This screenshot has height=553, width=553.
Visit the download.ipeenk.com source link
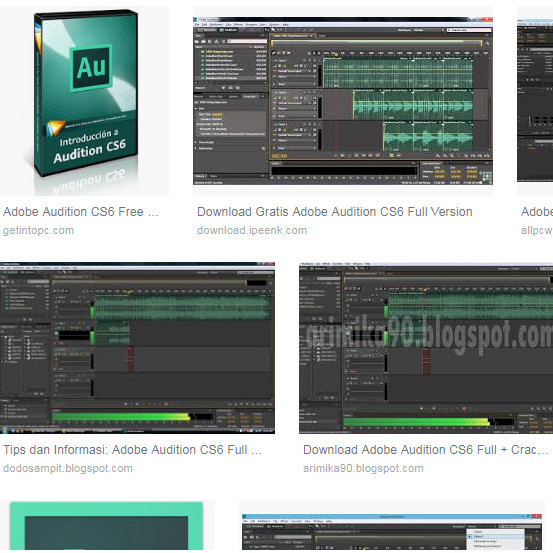tap(252, 230)
